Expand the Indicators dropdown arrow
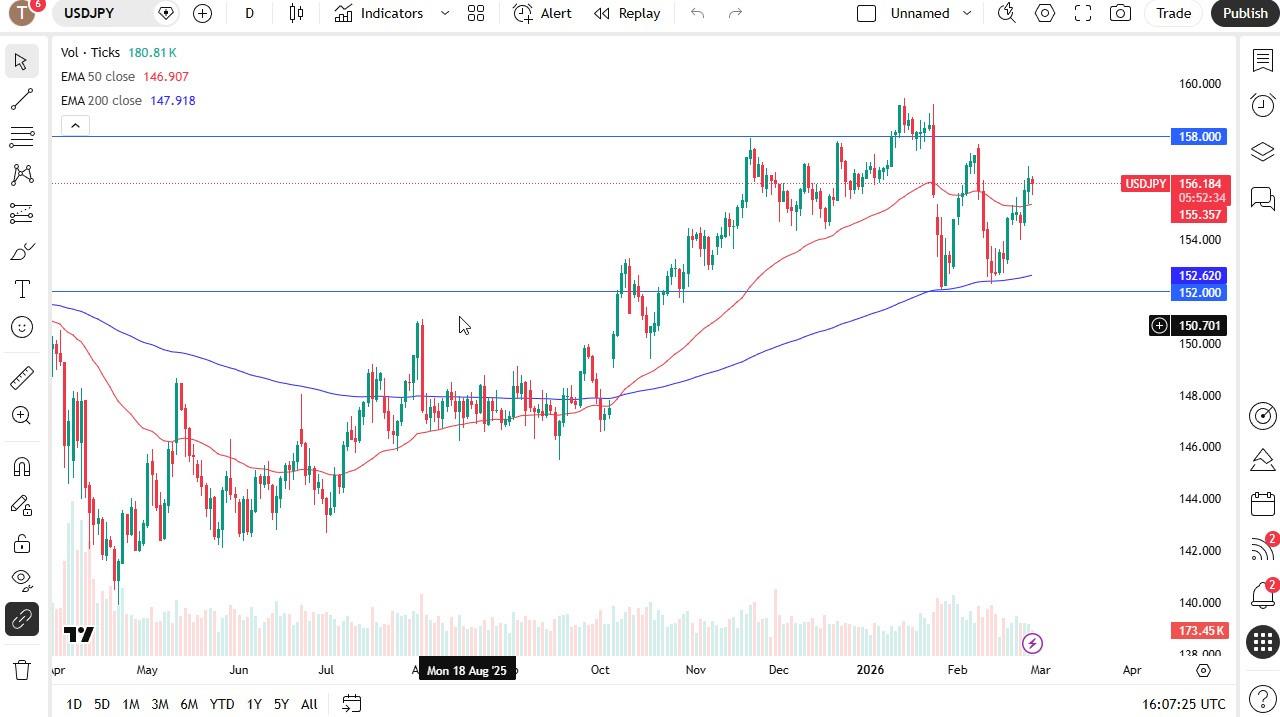This screenshot has width=1280, height=717. (445, 13)
